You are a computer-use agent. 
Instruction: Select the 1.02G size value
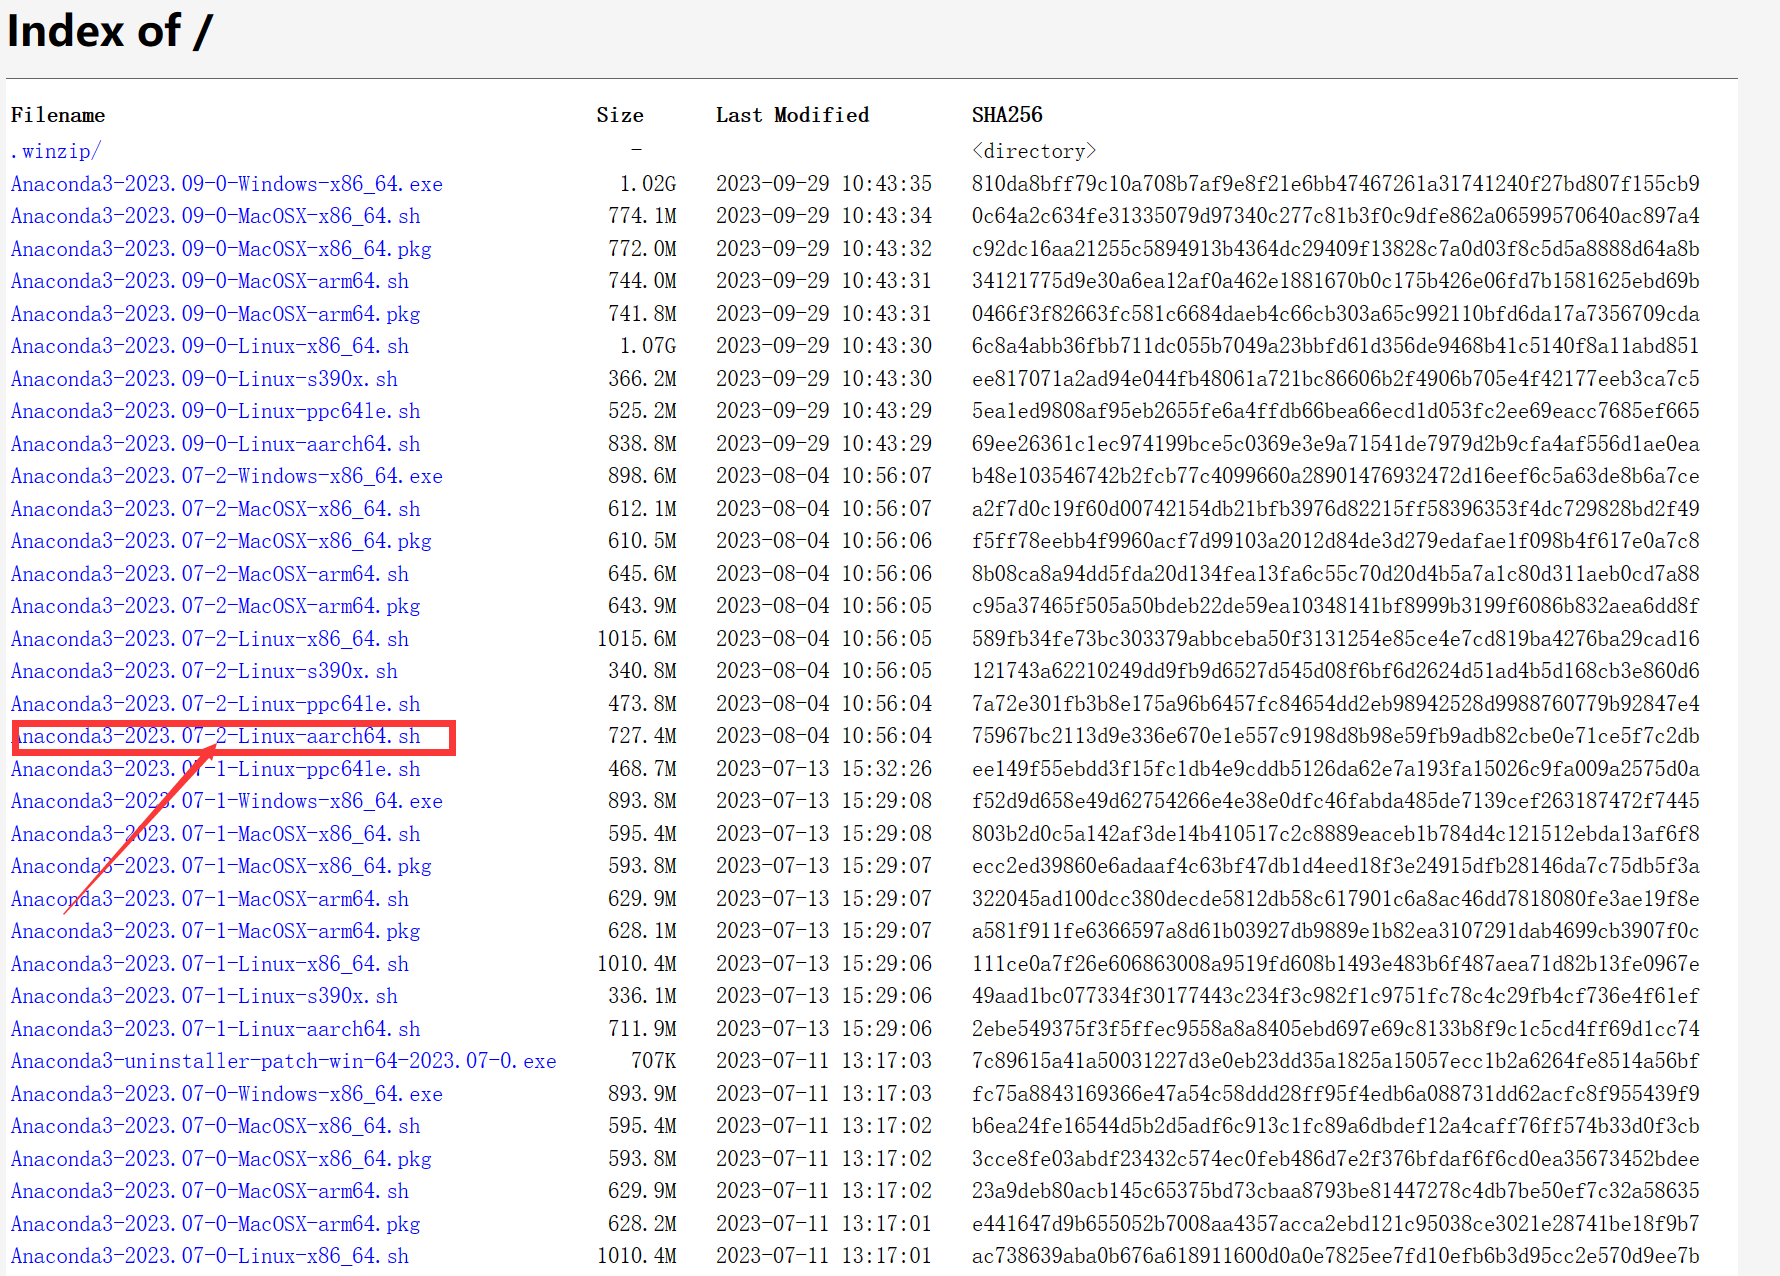[648, 184]
